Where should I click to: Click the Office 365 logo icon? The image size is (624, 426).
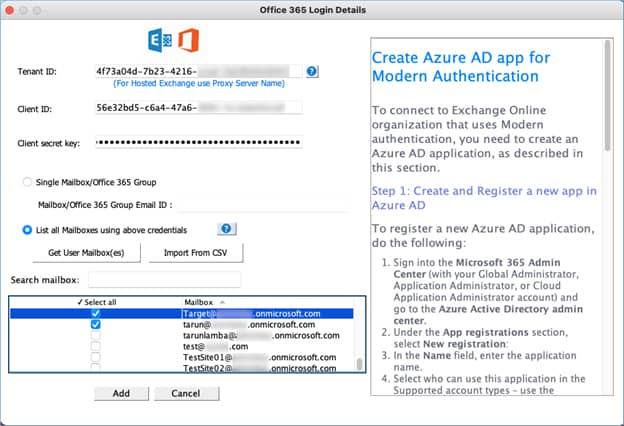[189, 40]
